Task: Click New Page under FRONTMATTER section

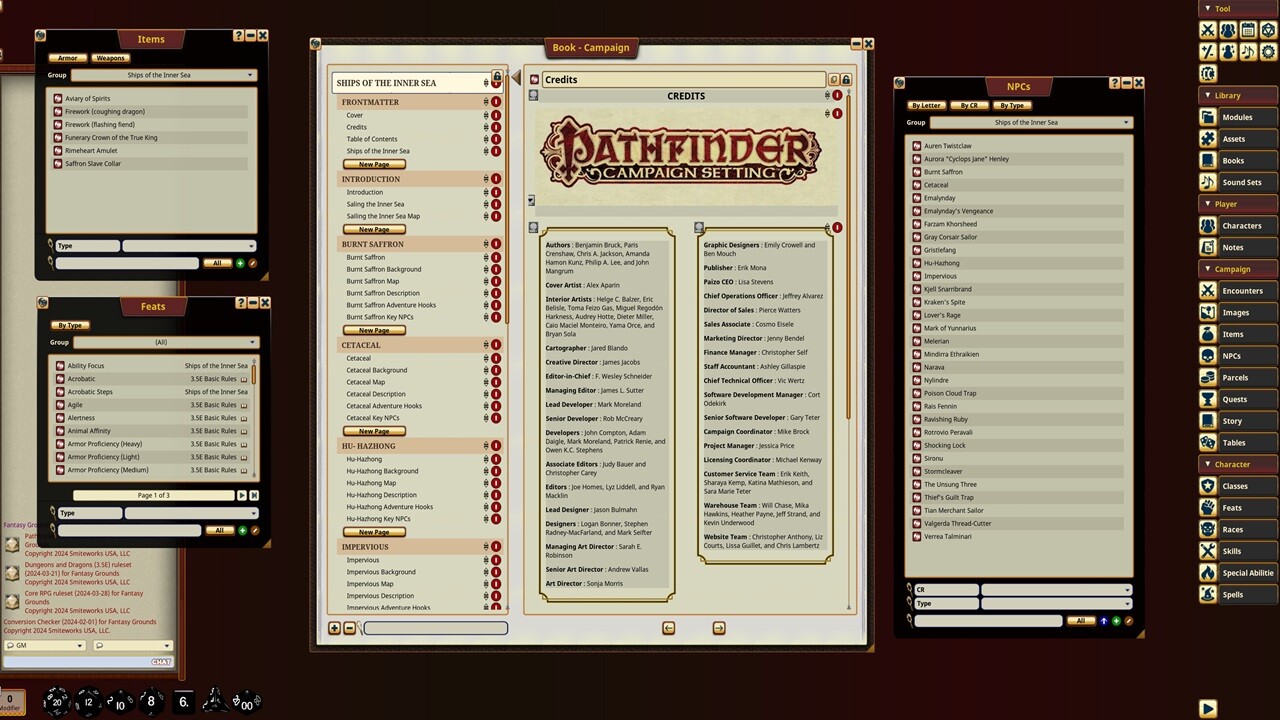Action: click(372, 163)
